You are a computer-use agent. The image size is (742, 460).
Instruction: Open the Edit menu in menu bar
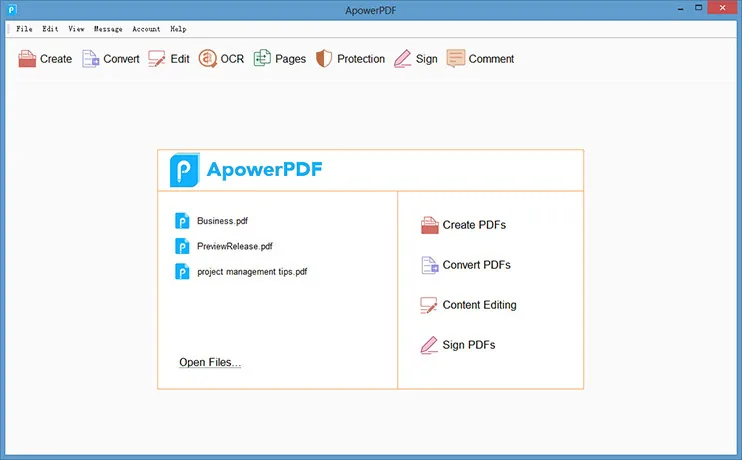[x=50, y=29]
